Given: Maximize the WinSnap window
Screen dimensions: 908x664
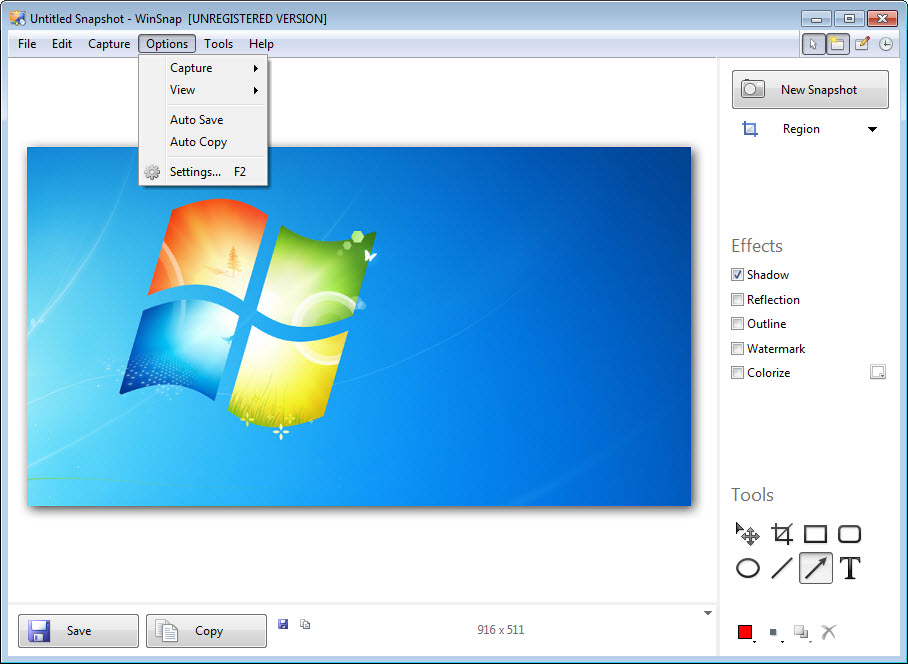Looking at the screenshot, I should click(x=850, y=19).
